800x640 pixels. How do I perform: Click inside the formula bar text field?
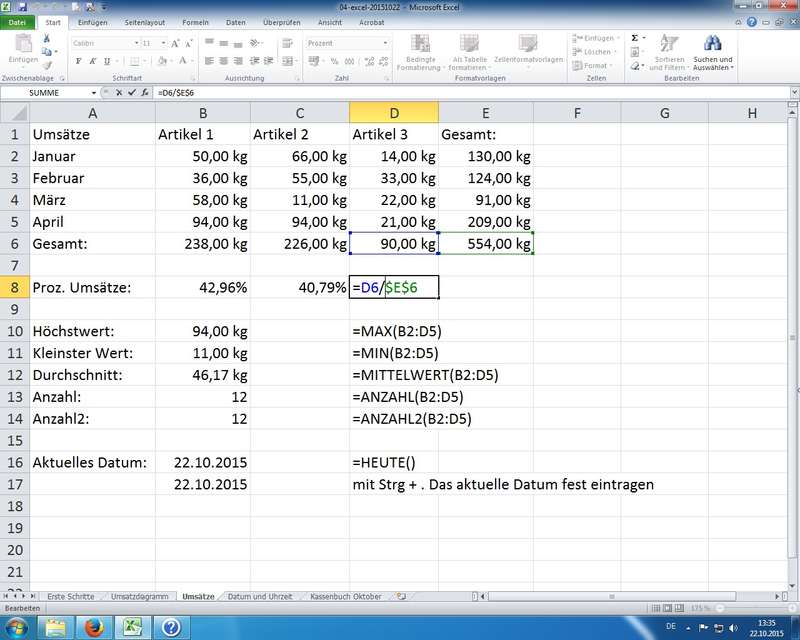(450, 92)
